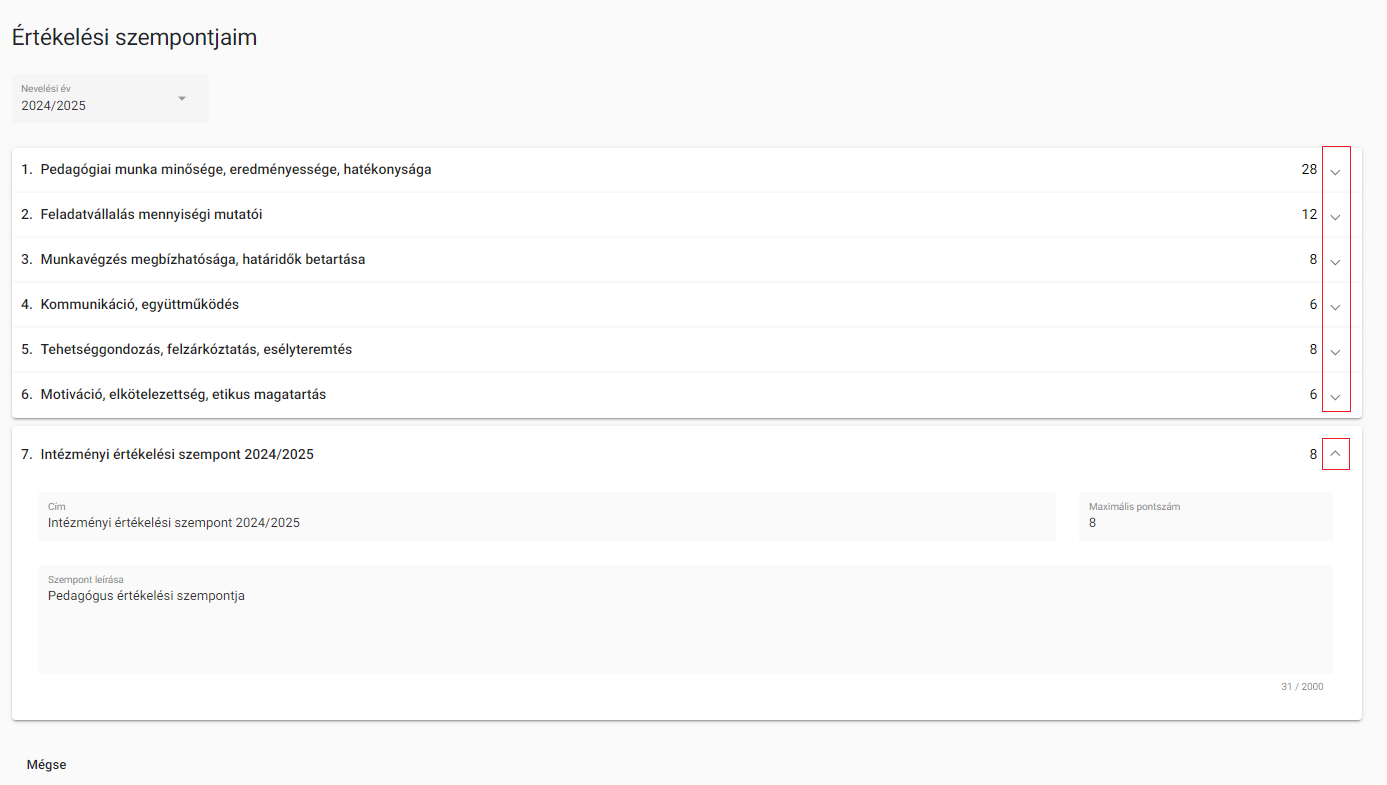
Task: Focus the Cím input field
Action: click(547, 516)
